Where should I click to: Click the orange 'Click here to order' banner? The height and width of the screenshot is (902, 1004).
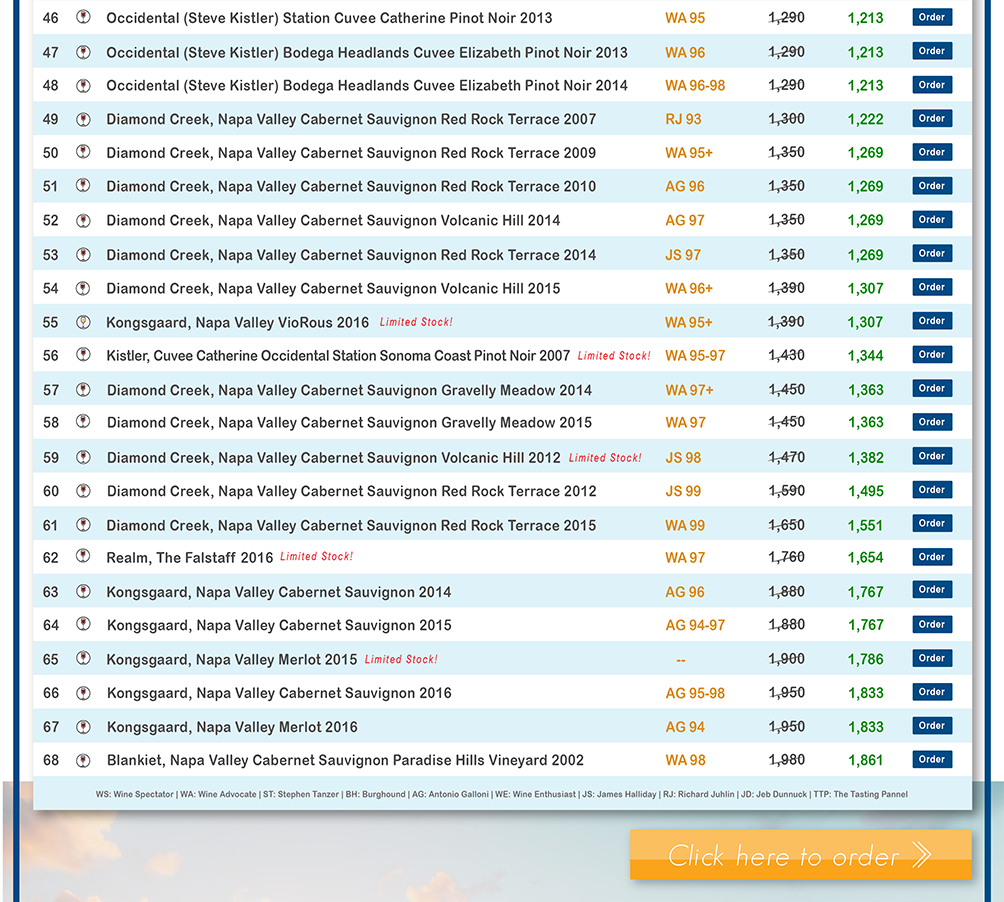tap(800, 855)
